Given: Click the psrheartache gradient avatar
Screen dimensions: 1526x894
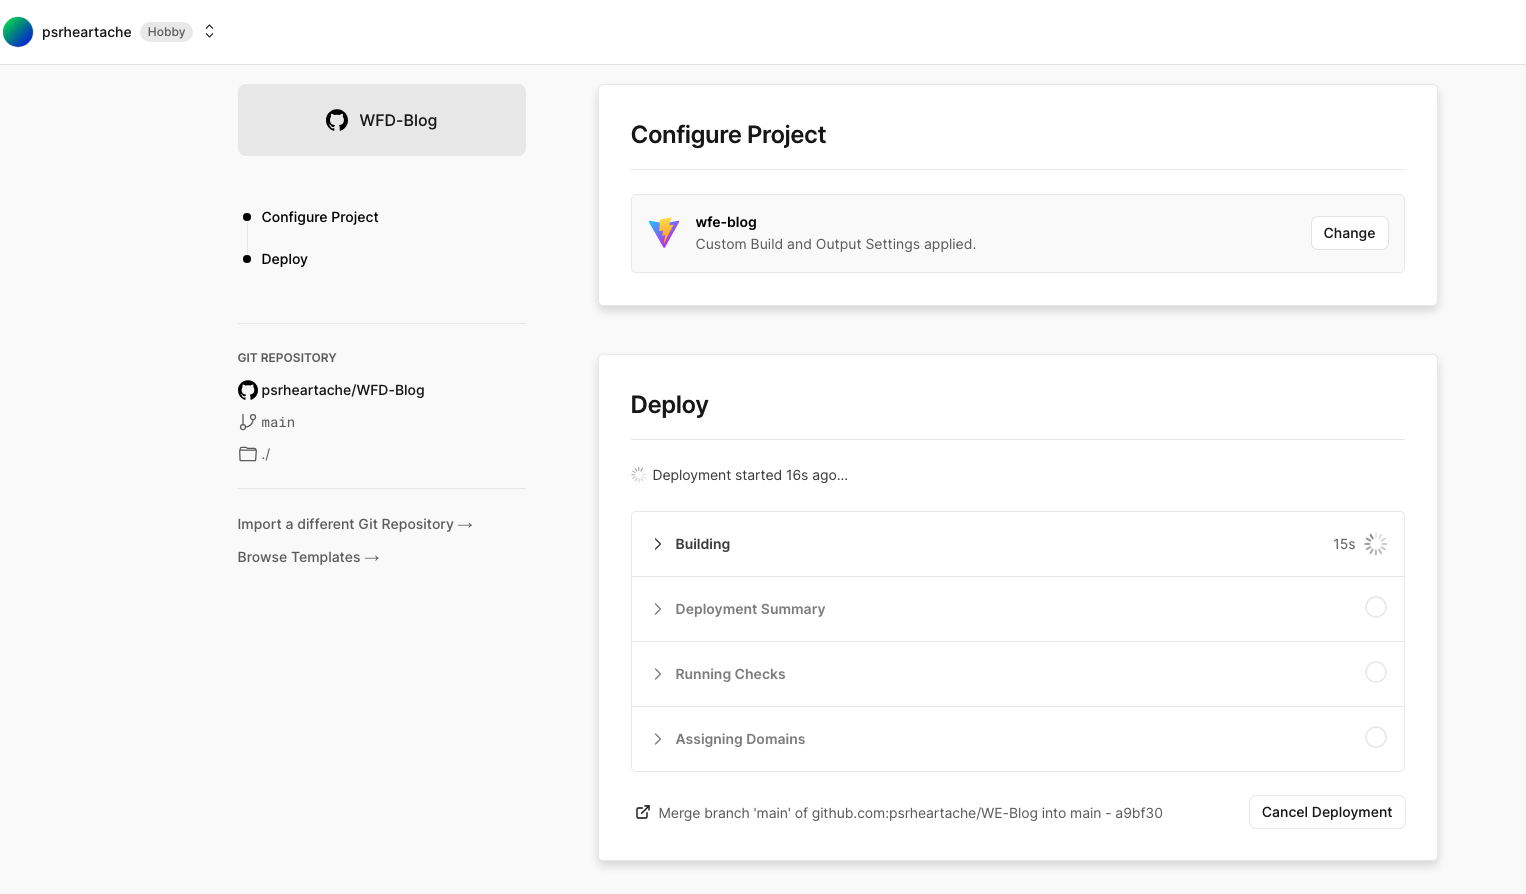Looking at the screenshot, I should 18,32.
